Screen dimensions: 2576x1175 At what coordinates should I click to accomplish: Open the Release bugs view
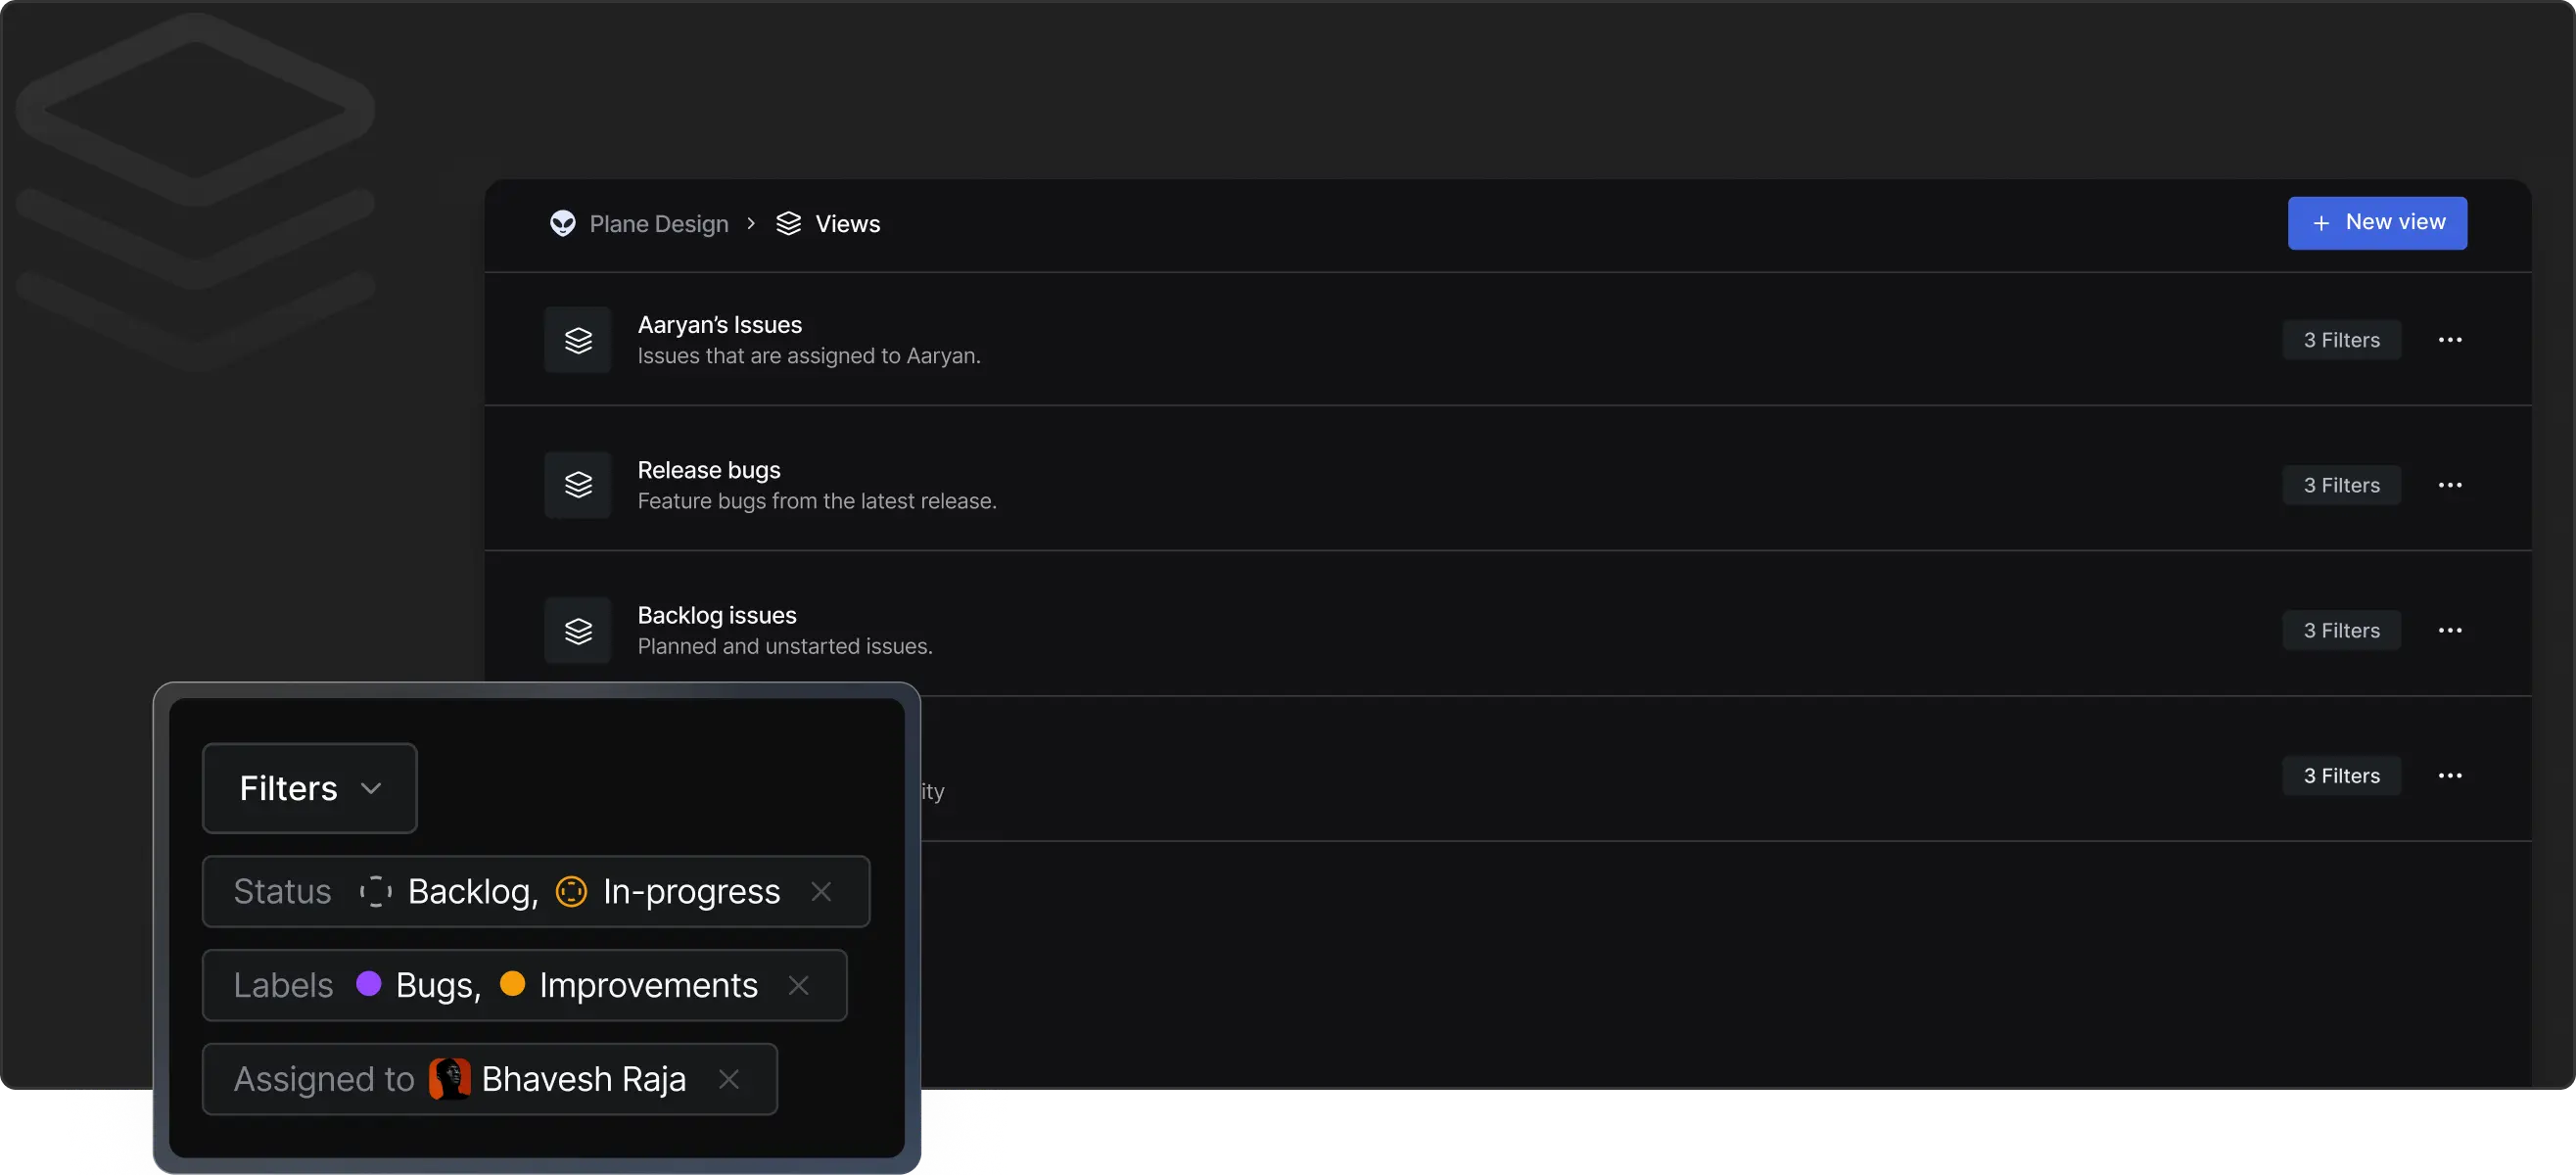pyautogui.click(x=709, y=470)
